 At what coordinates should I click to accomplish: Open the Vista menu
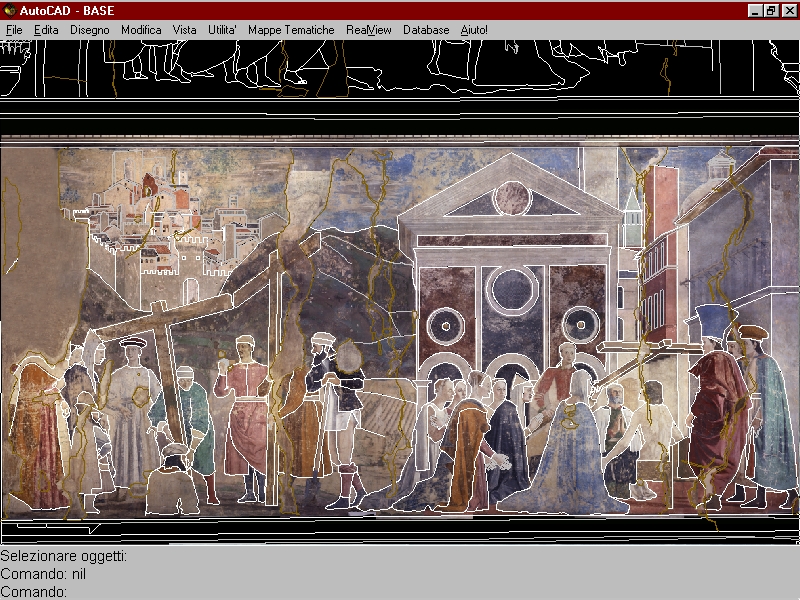[x=184, y=30]
